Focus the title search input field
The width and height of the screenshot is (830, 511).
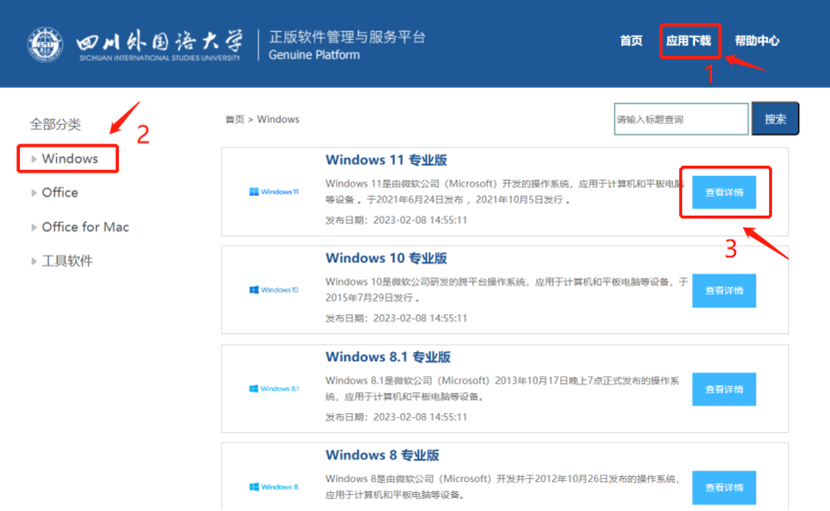coord(680,119)
